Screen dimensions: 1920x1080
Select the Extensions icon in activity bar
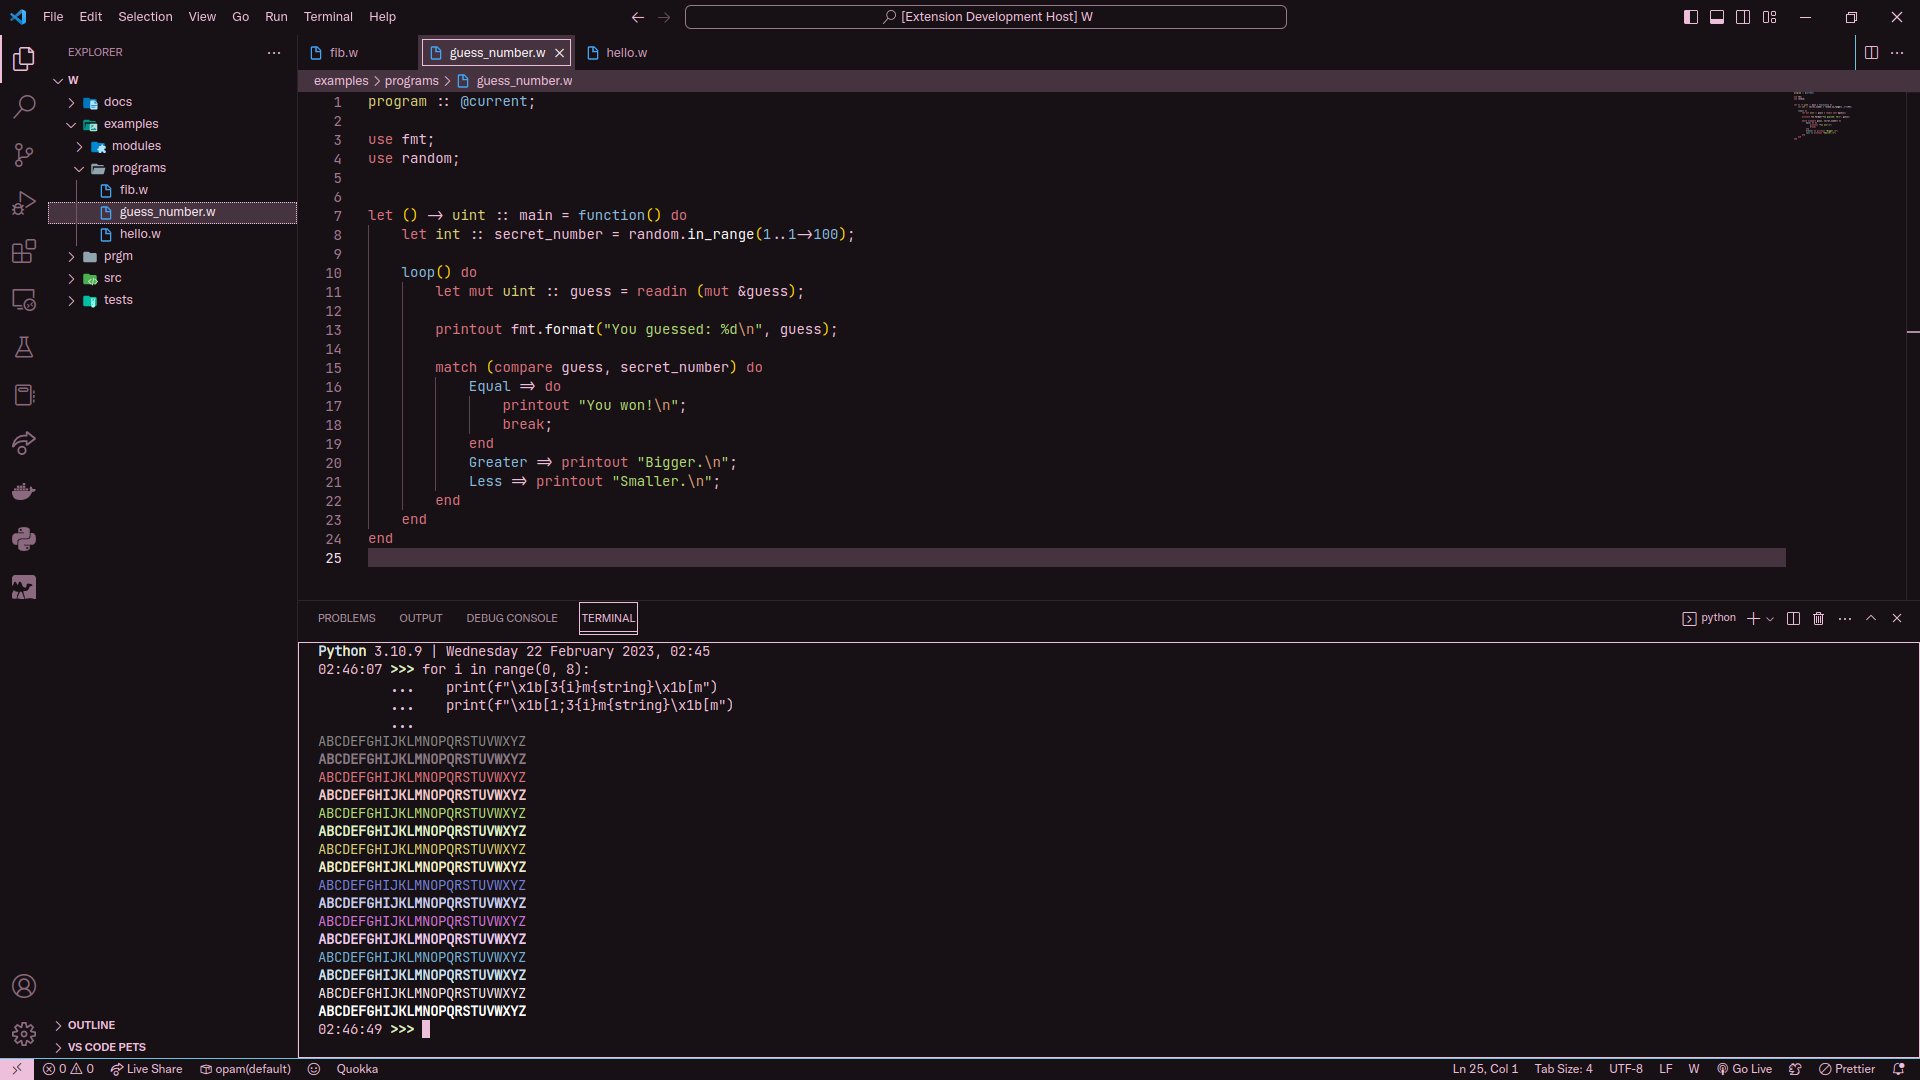(24, 251)
